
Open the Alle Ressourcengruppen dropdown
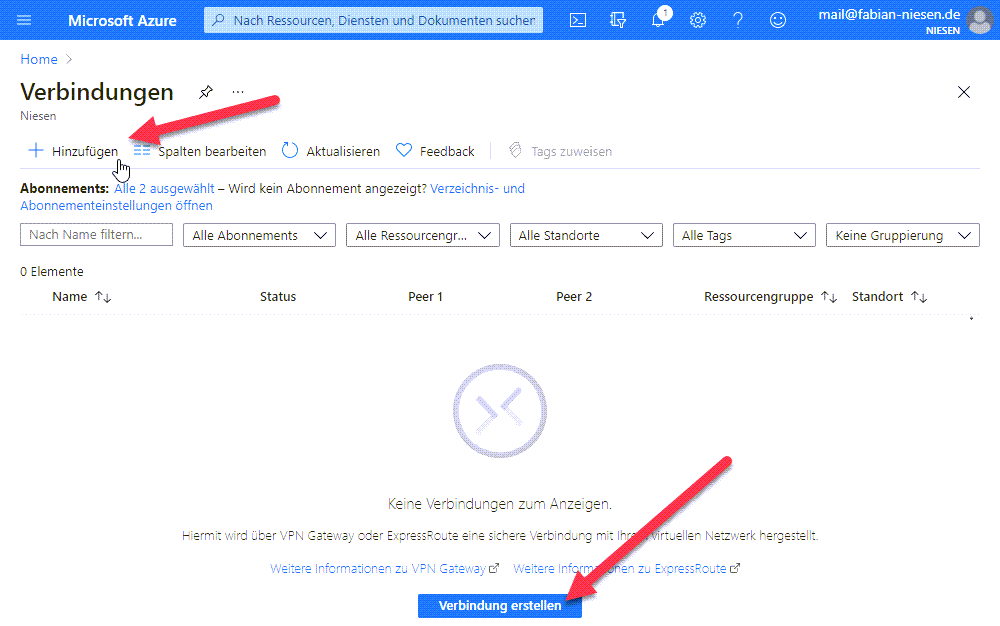point(423,235)
